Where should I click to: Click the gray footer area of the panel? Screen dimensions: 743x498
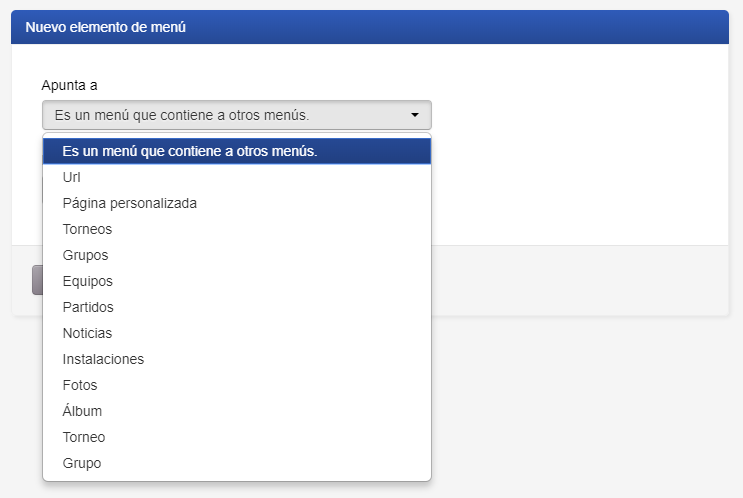coord(580,281)
